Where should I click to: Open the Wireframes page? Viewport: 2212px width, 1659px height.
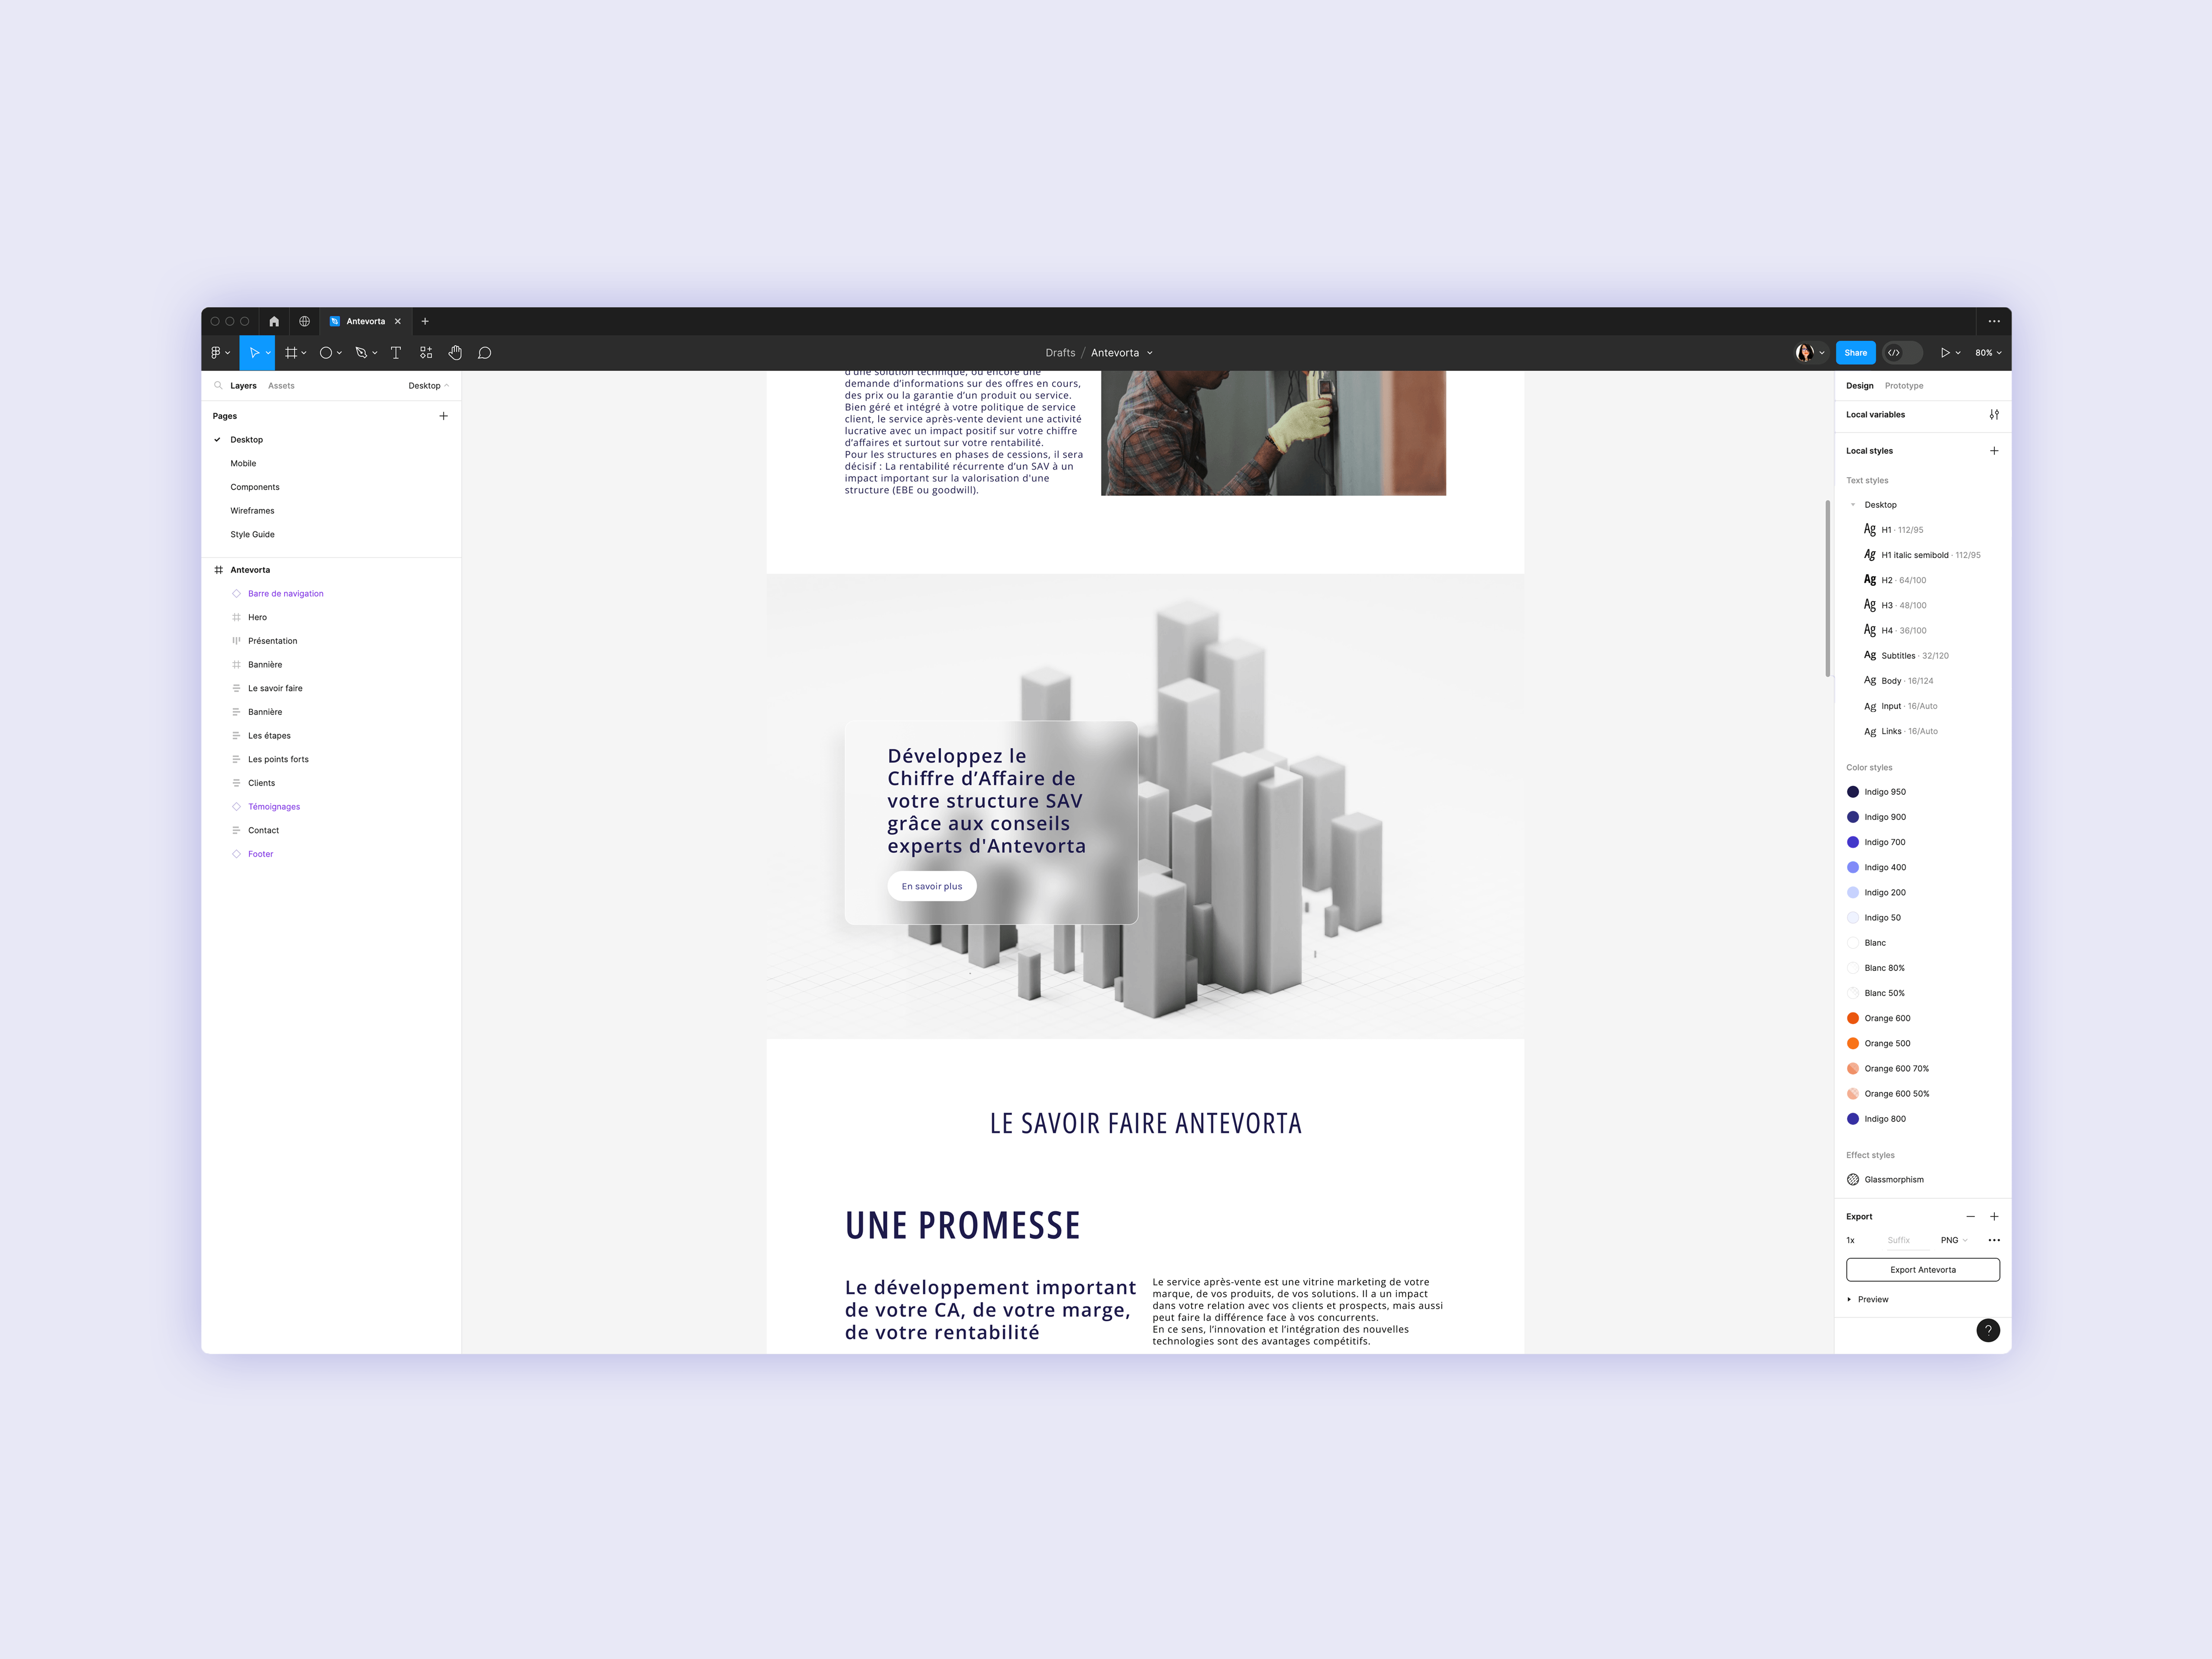(x=252, y=511)
